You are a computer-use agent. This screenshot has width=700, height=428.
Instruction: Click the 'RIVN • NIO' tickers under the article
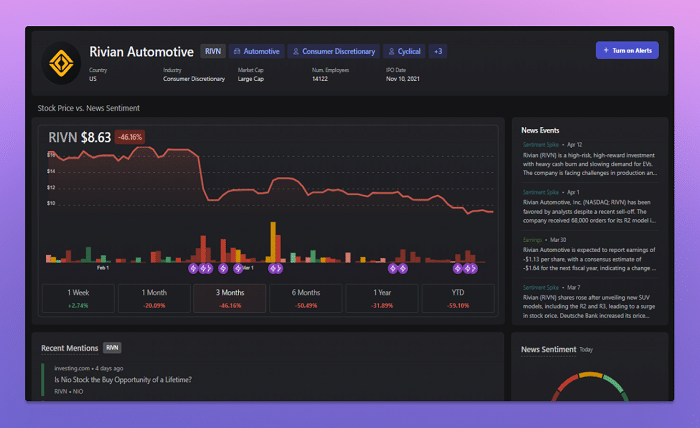[x=69, y=391]
